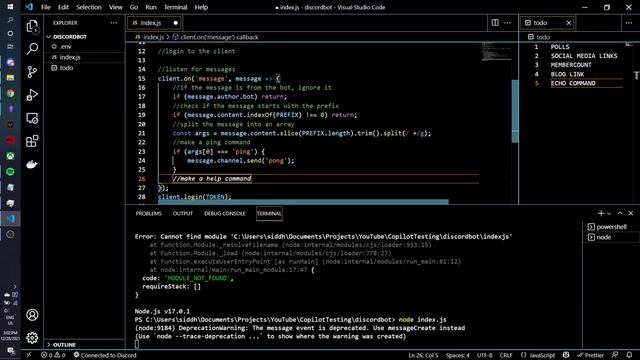640x360 pixels.
Task: Open the Manage settings gear
Action: [x=32, y=338]
